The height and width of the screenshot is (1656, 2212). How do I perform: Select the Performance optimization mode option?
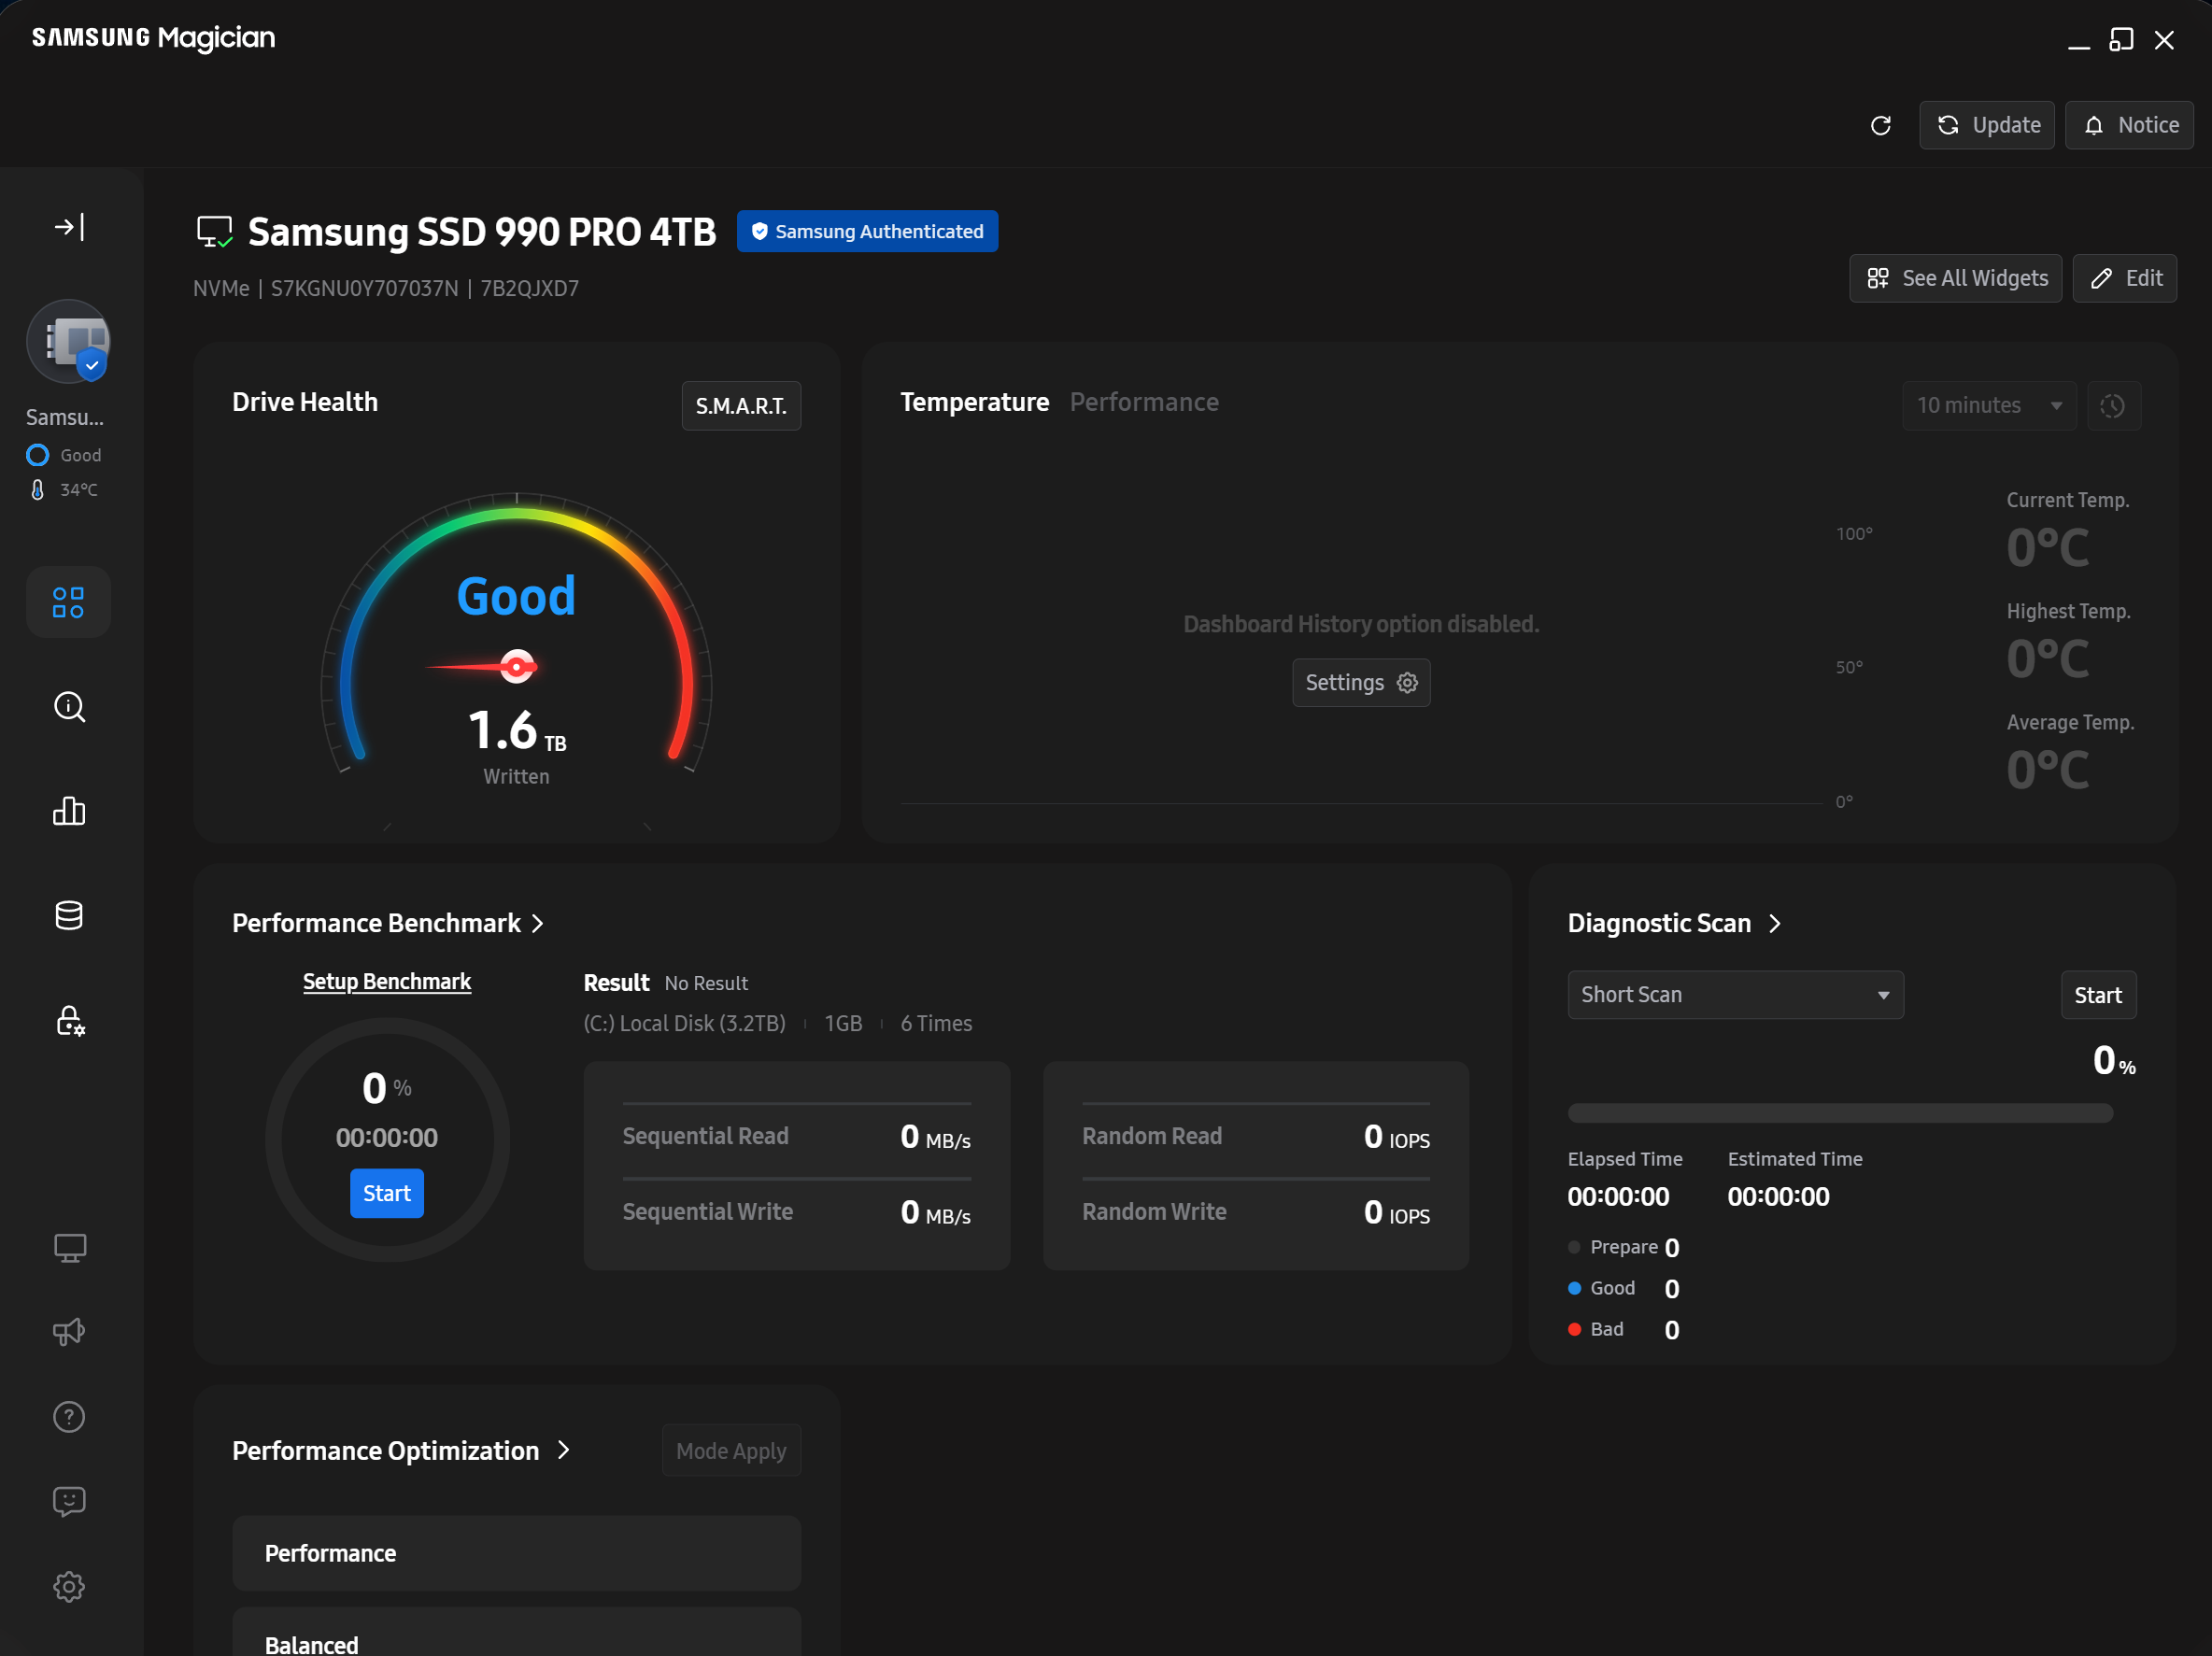516,1553
